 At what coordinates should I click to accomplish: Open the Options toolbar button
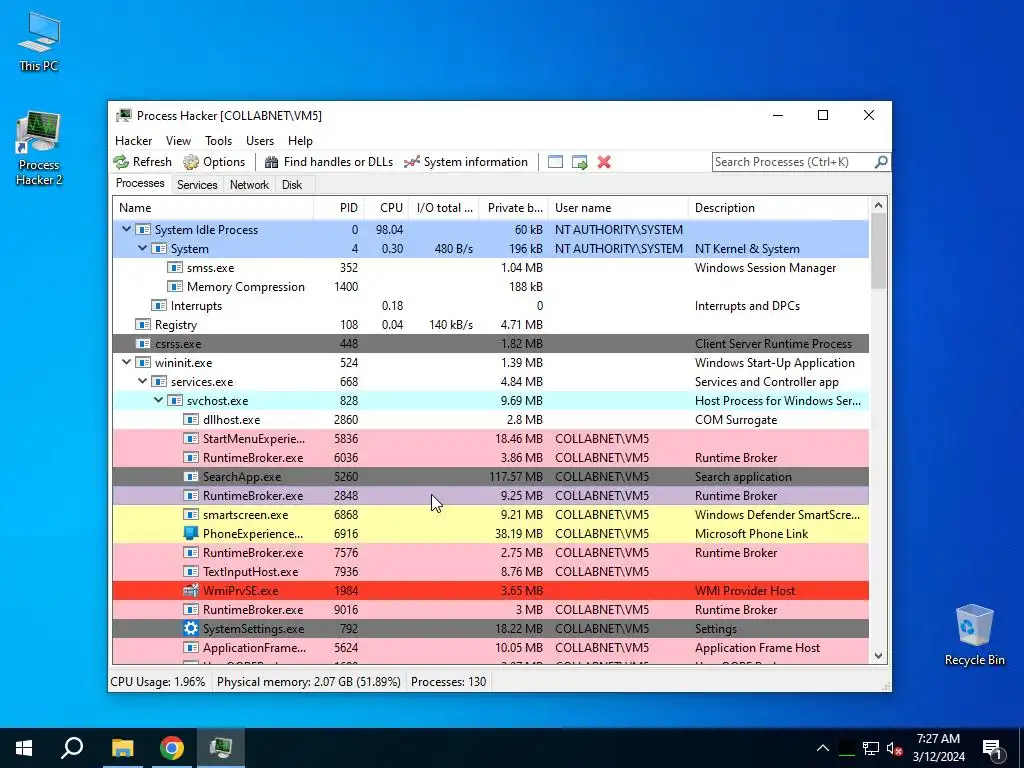coord(214,162)
